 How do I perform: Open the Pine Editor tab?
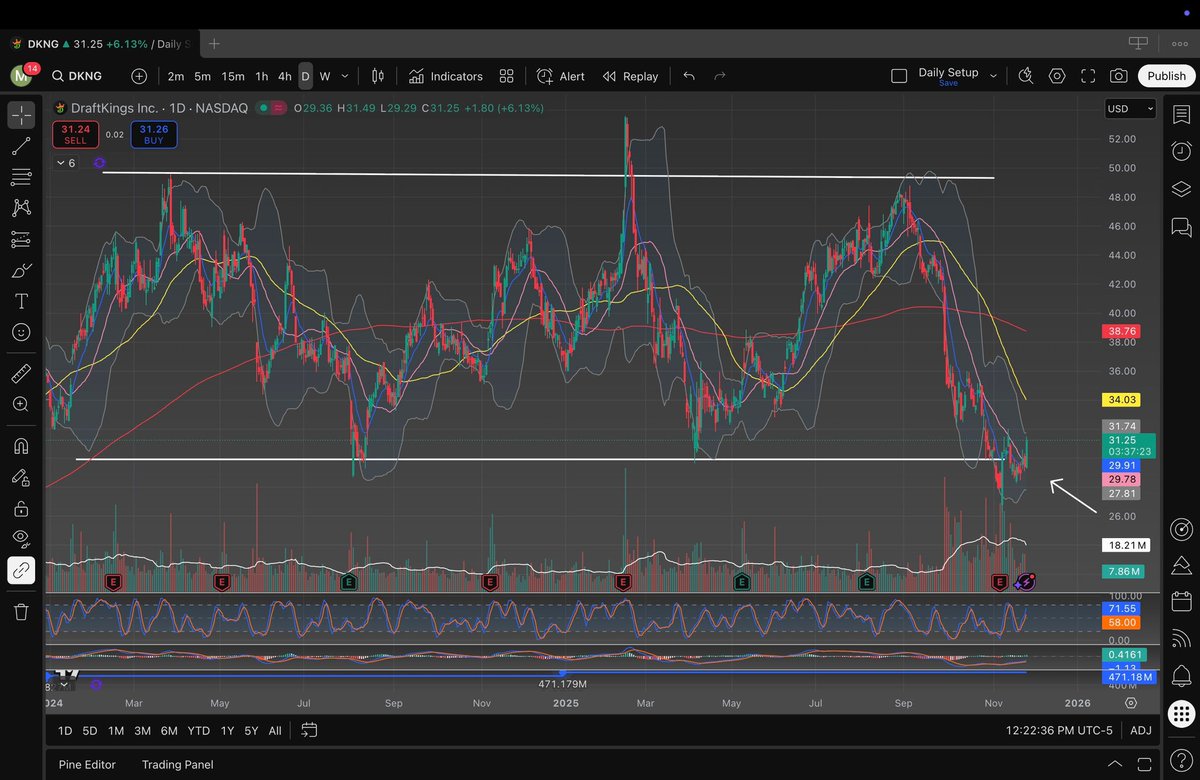coord(87,764)
